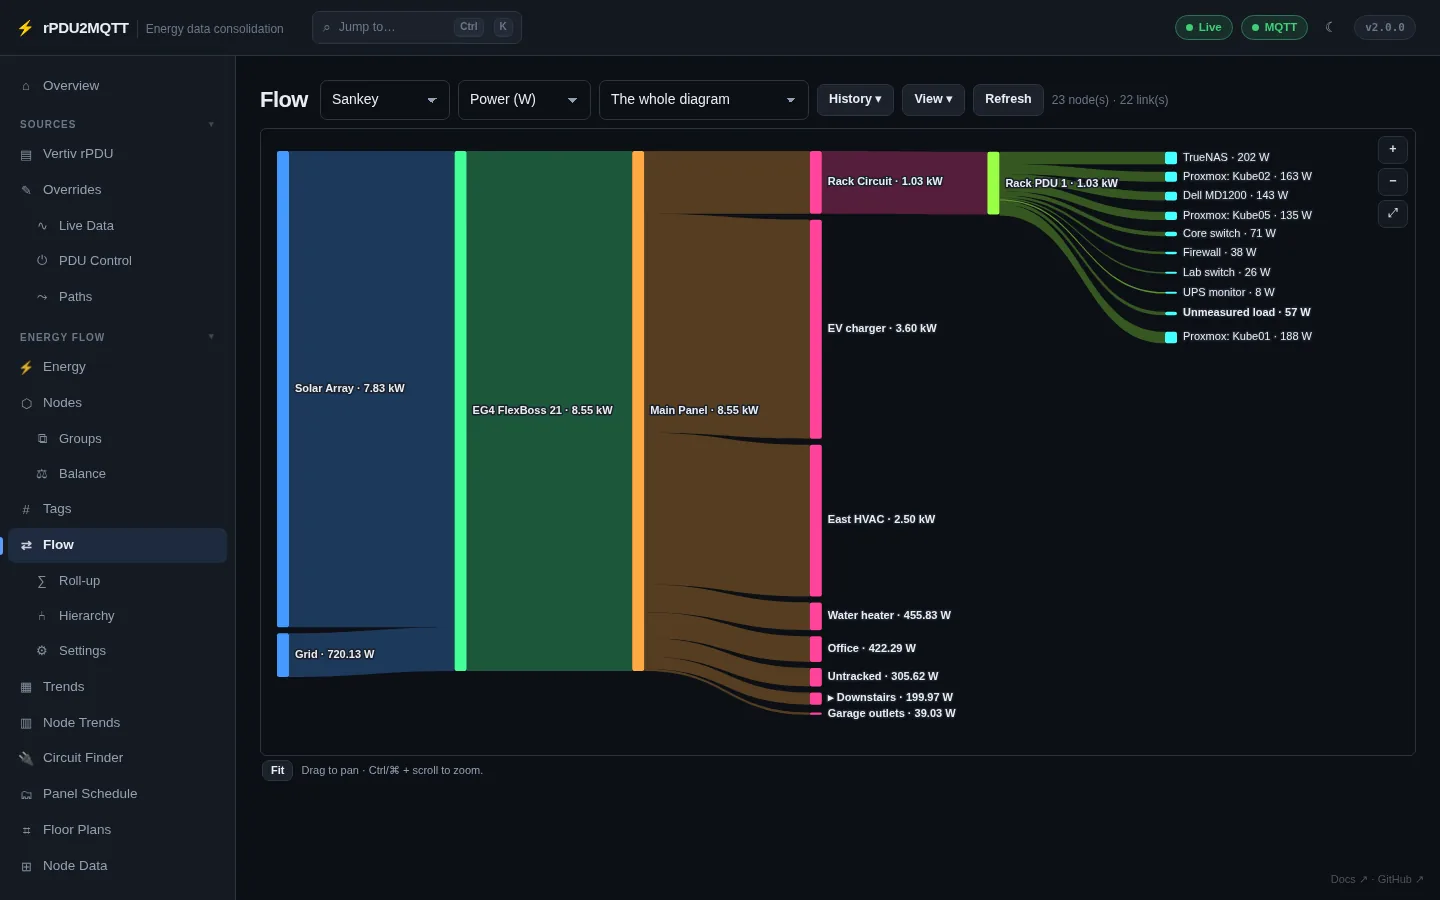This screenshot has height=900, width=1440.
Task: Expand the Downstairs node triangle
Action: click(x=831, y=698)
